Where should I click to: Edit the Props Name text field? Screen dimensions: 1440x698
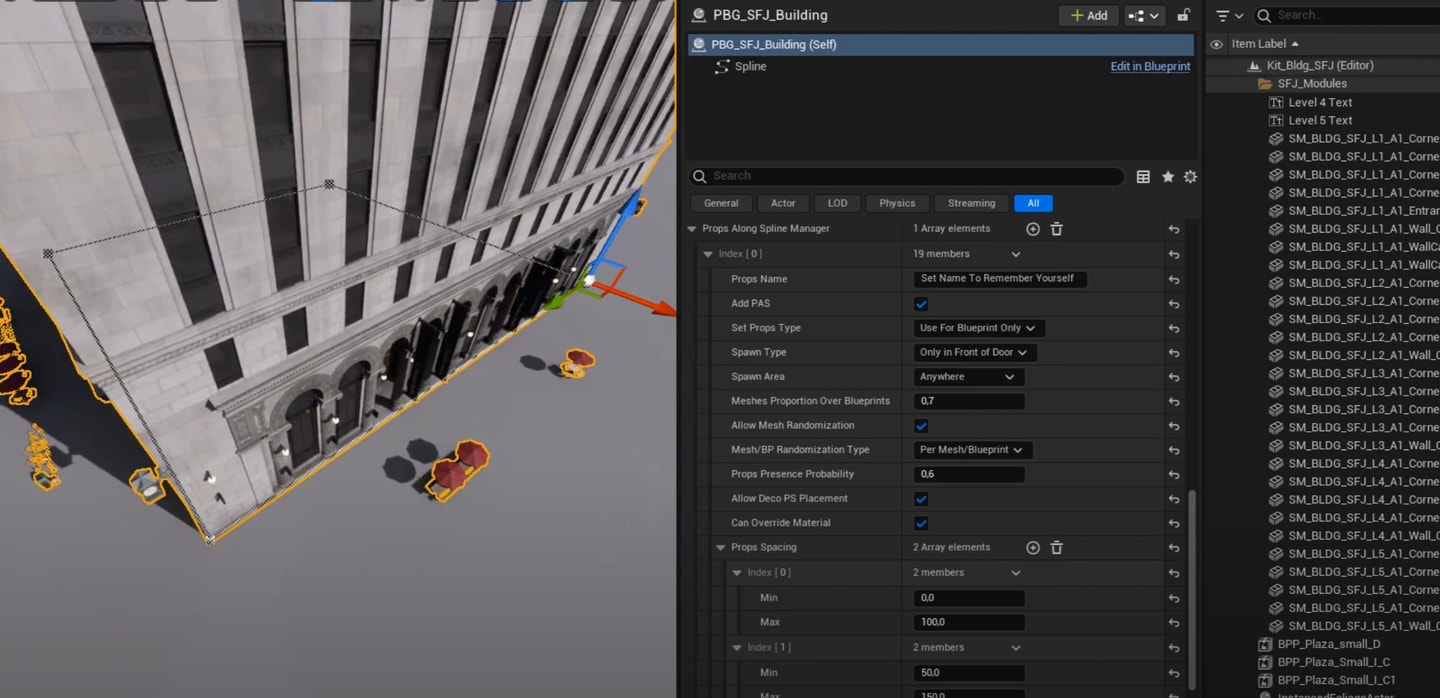(x=1000, y=279)
